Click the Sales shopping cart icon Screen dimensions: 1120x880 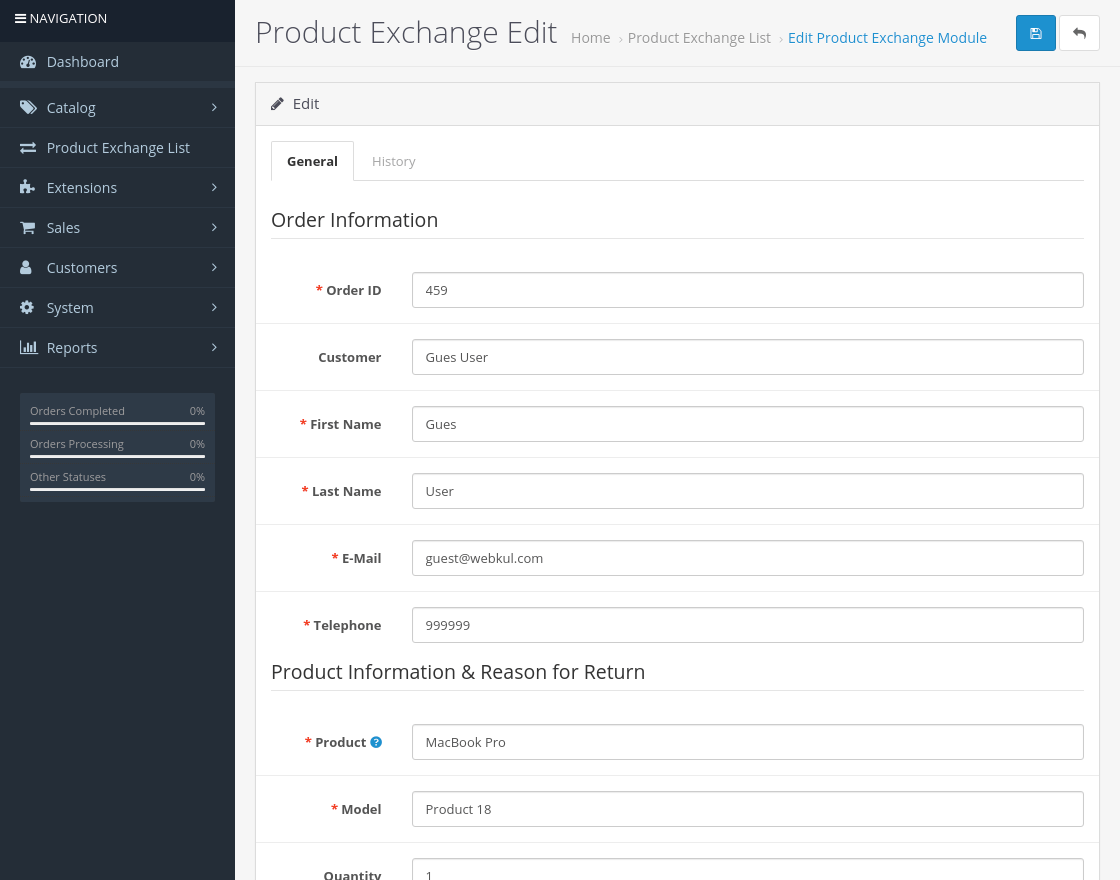[27, 227]
